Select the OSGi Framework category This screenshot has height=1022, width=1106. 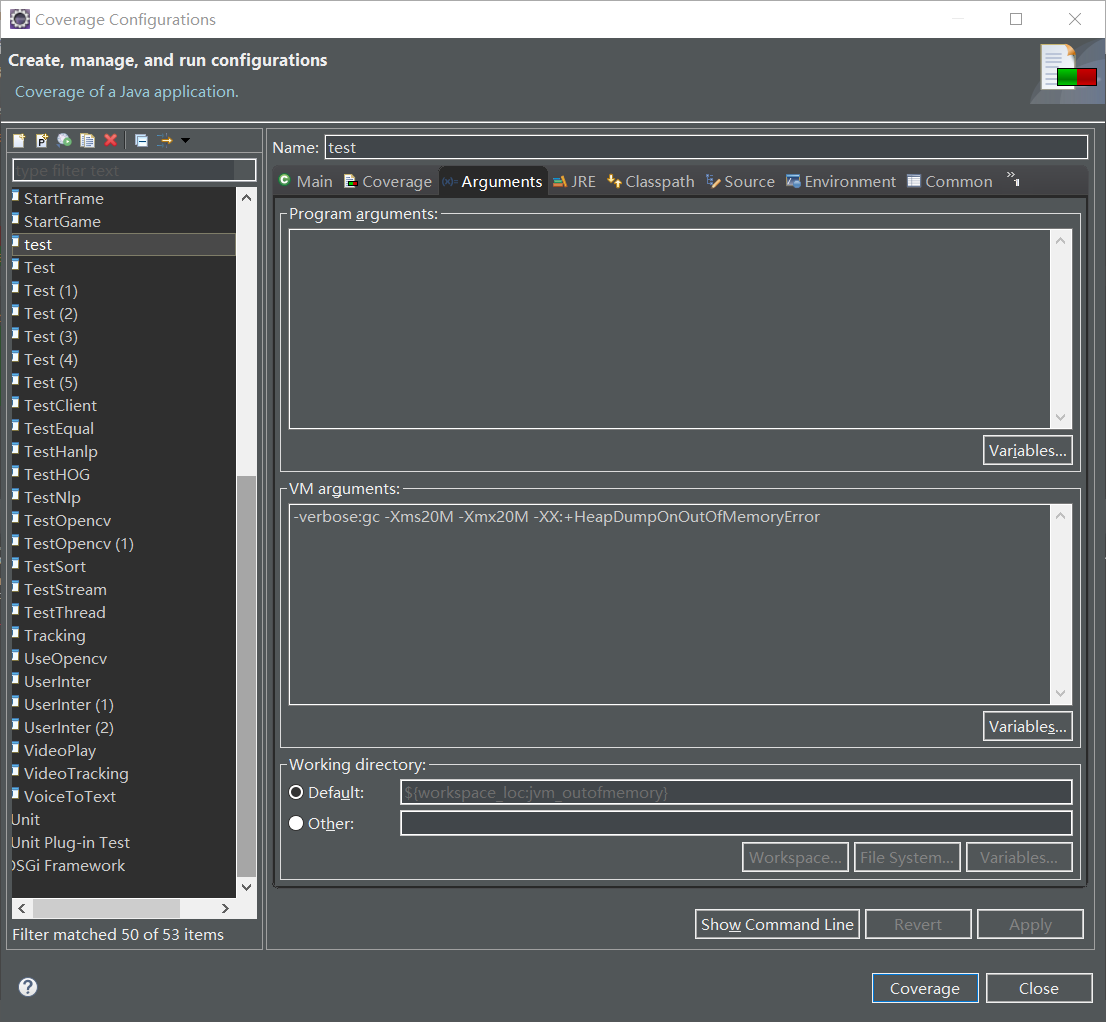click(x=68, y=865)
